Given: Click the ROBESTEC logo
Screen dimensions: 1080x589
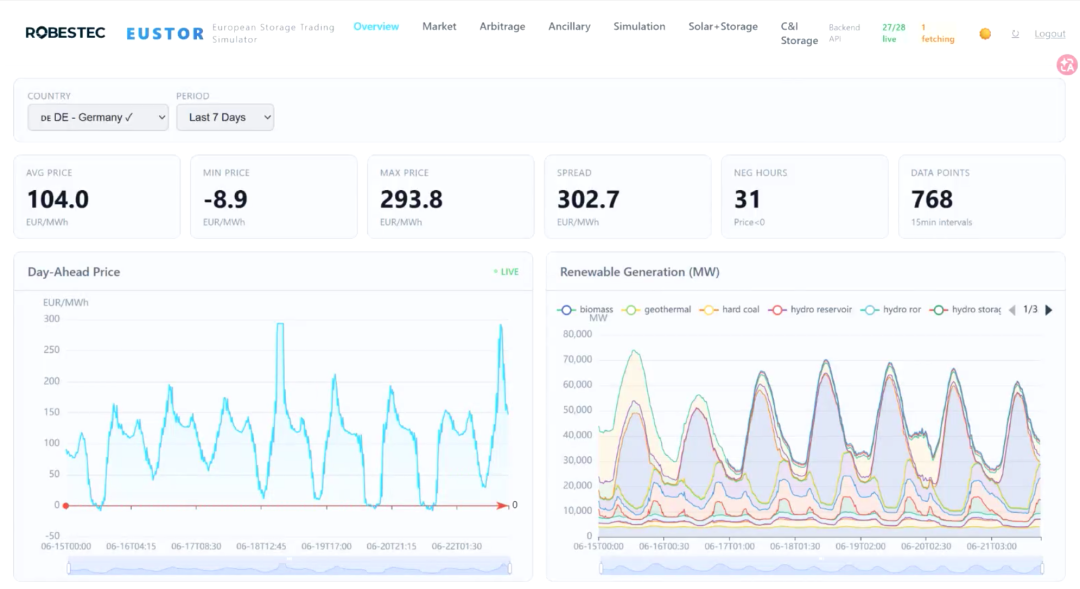Looking at the screenshot, I should click(65, 33).
